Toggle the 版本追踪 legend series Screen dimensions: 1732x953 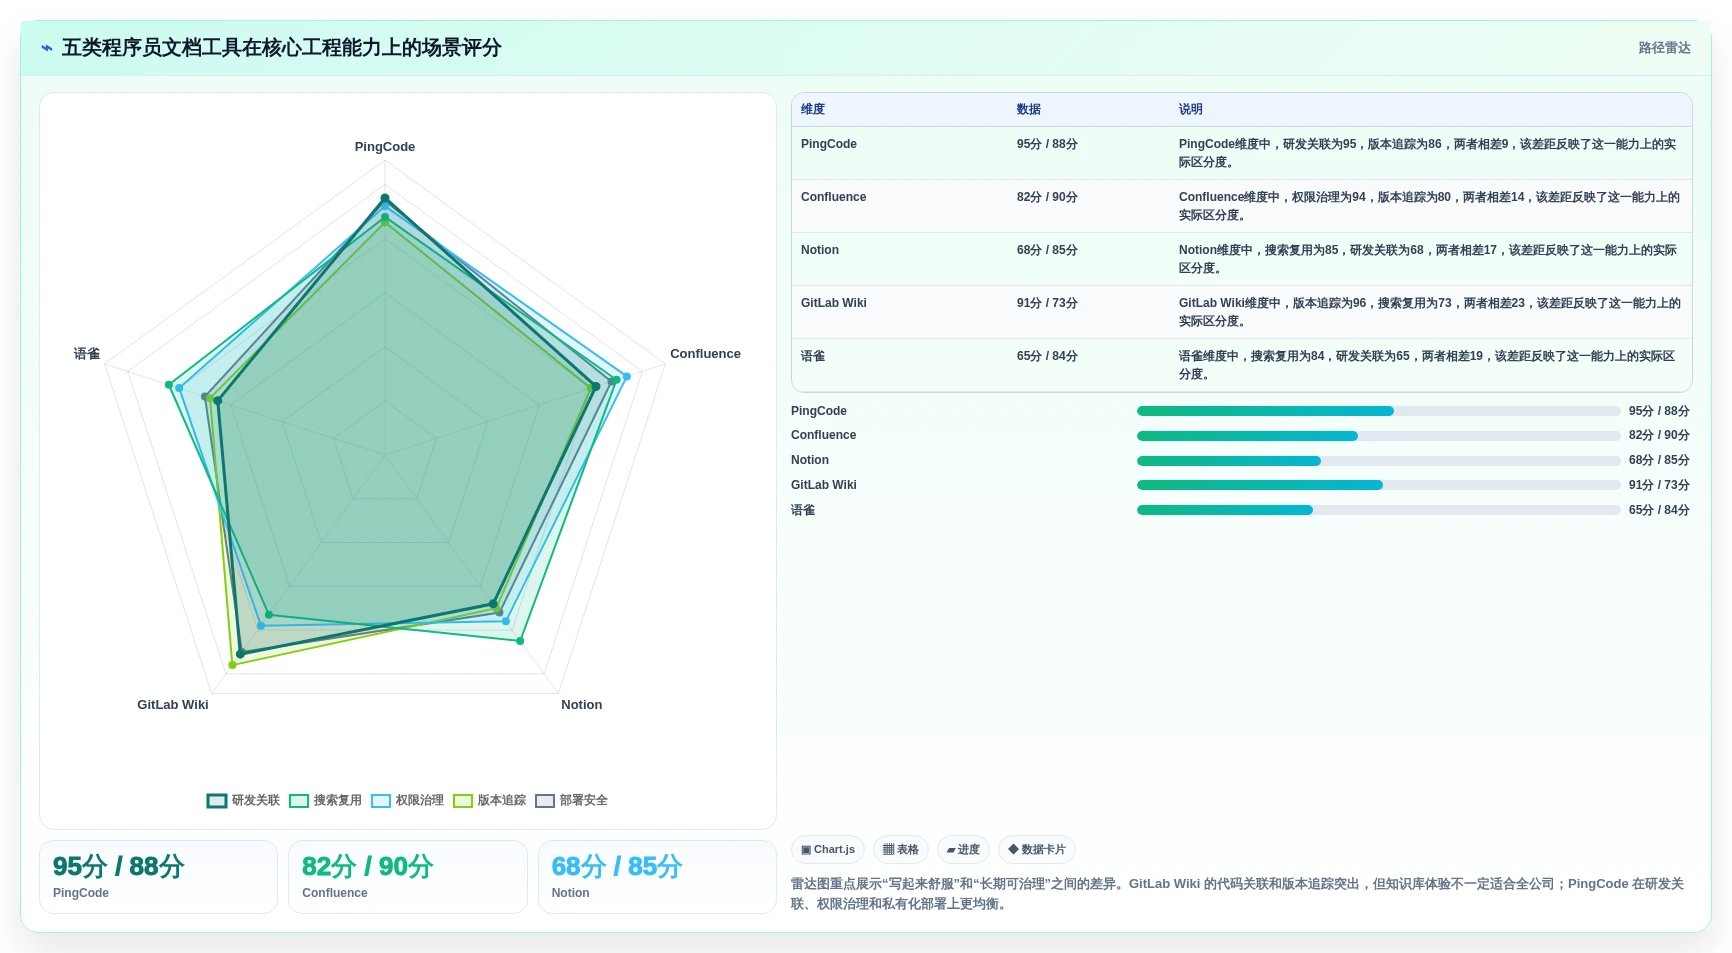point(489,800)
